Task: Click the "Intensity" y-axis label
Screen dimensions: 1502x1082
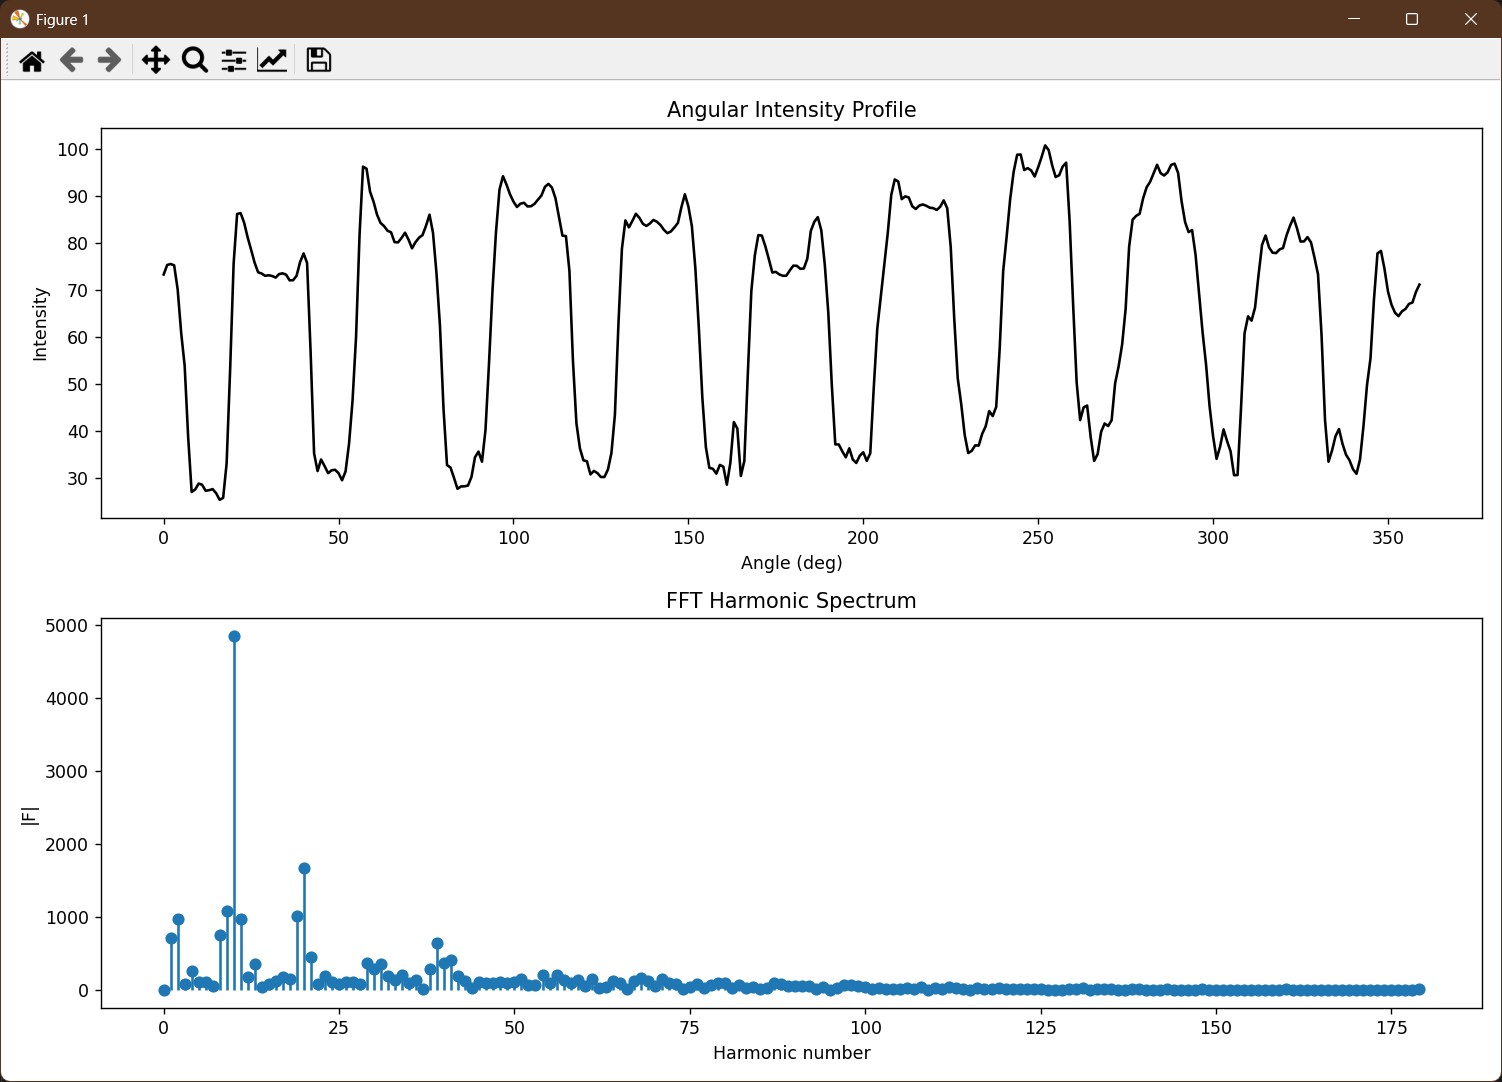Action: click(x=40, y=324)
